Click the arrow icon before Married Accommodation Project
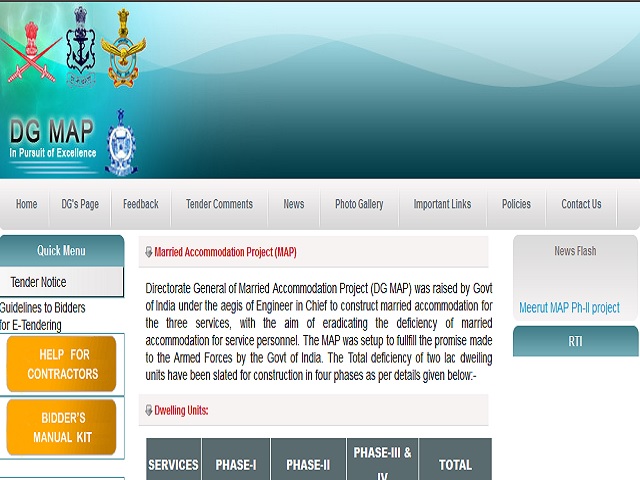640x480 pixels. coord(149,252)
